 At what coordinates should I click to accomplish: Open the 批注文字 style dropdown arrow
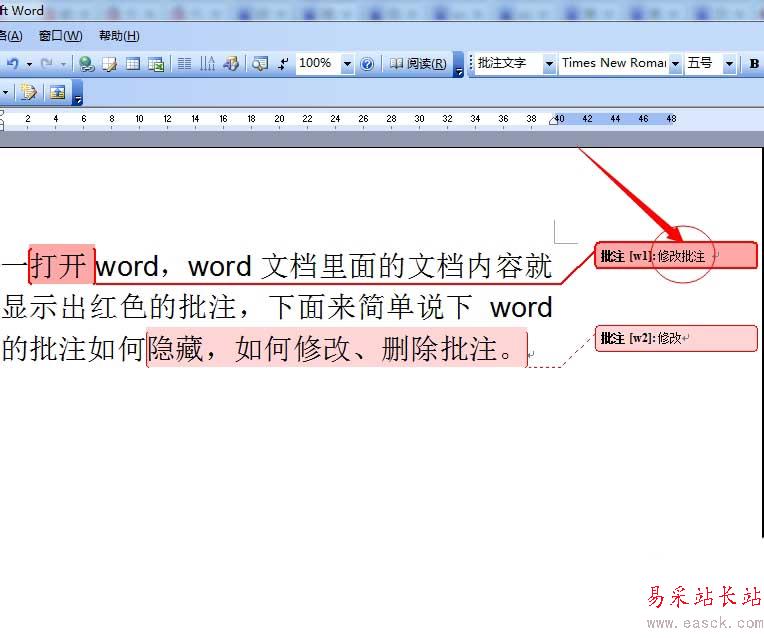[x=549, y=64]
